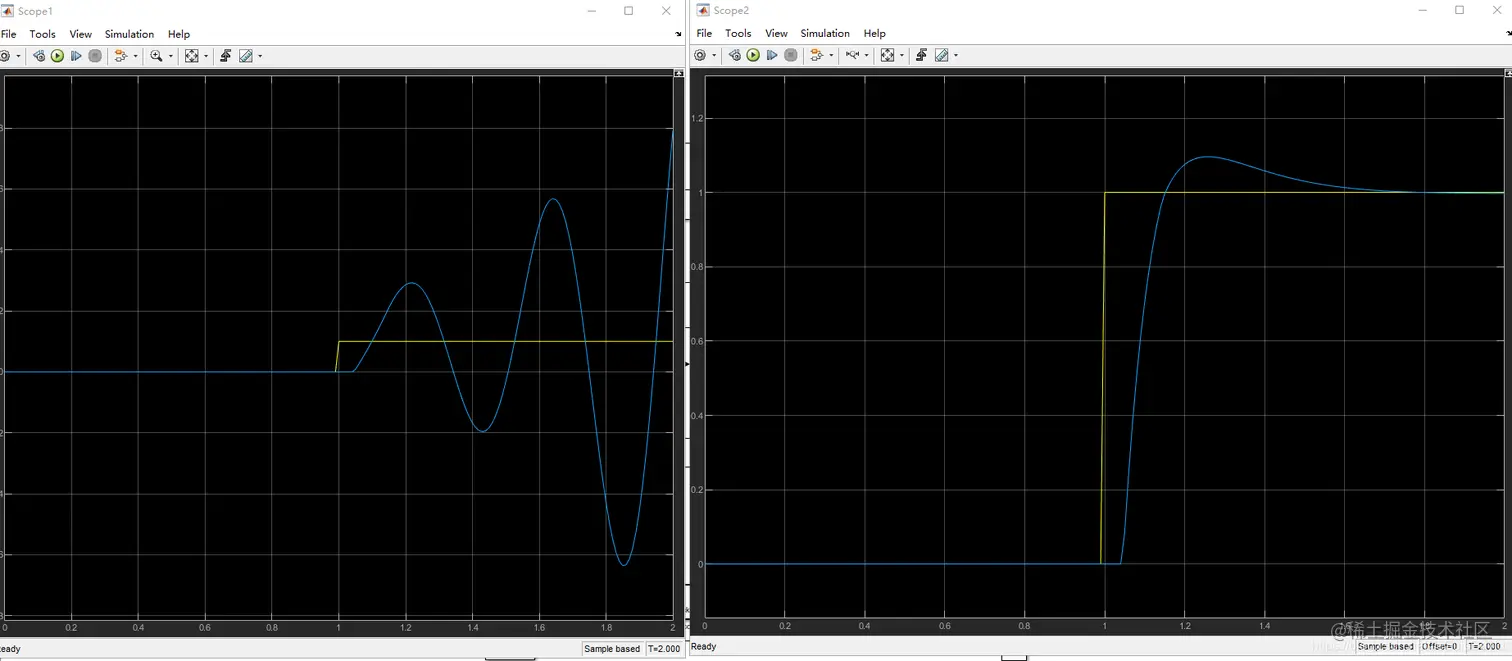Open Tools menu in Scope2
Image resolution: width=1512 pixels, height=661 pixels.
point(738,33)
